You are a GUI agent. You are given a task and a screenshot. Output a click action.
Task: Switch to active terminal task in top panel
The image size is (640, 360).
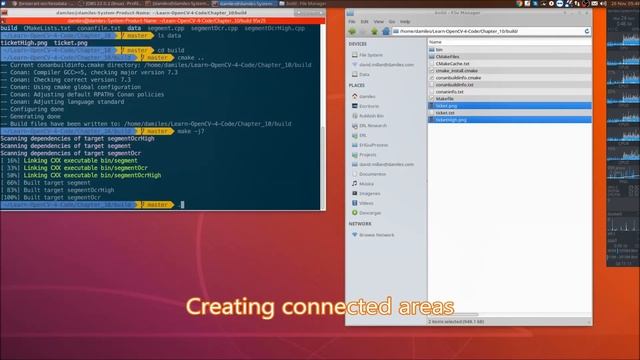[x=244, y=4]
